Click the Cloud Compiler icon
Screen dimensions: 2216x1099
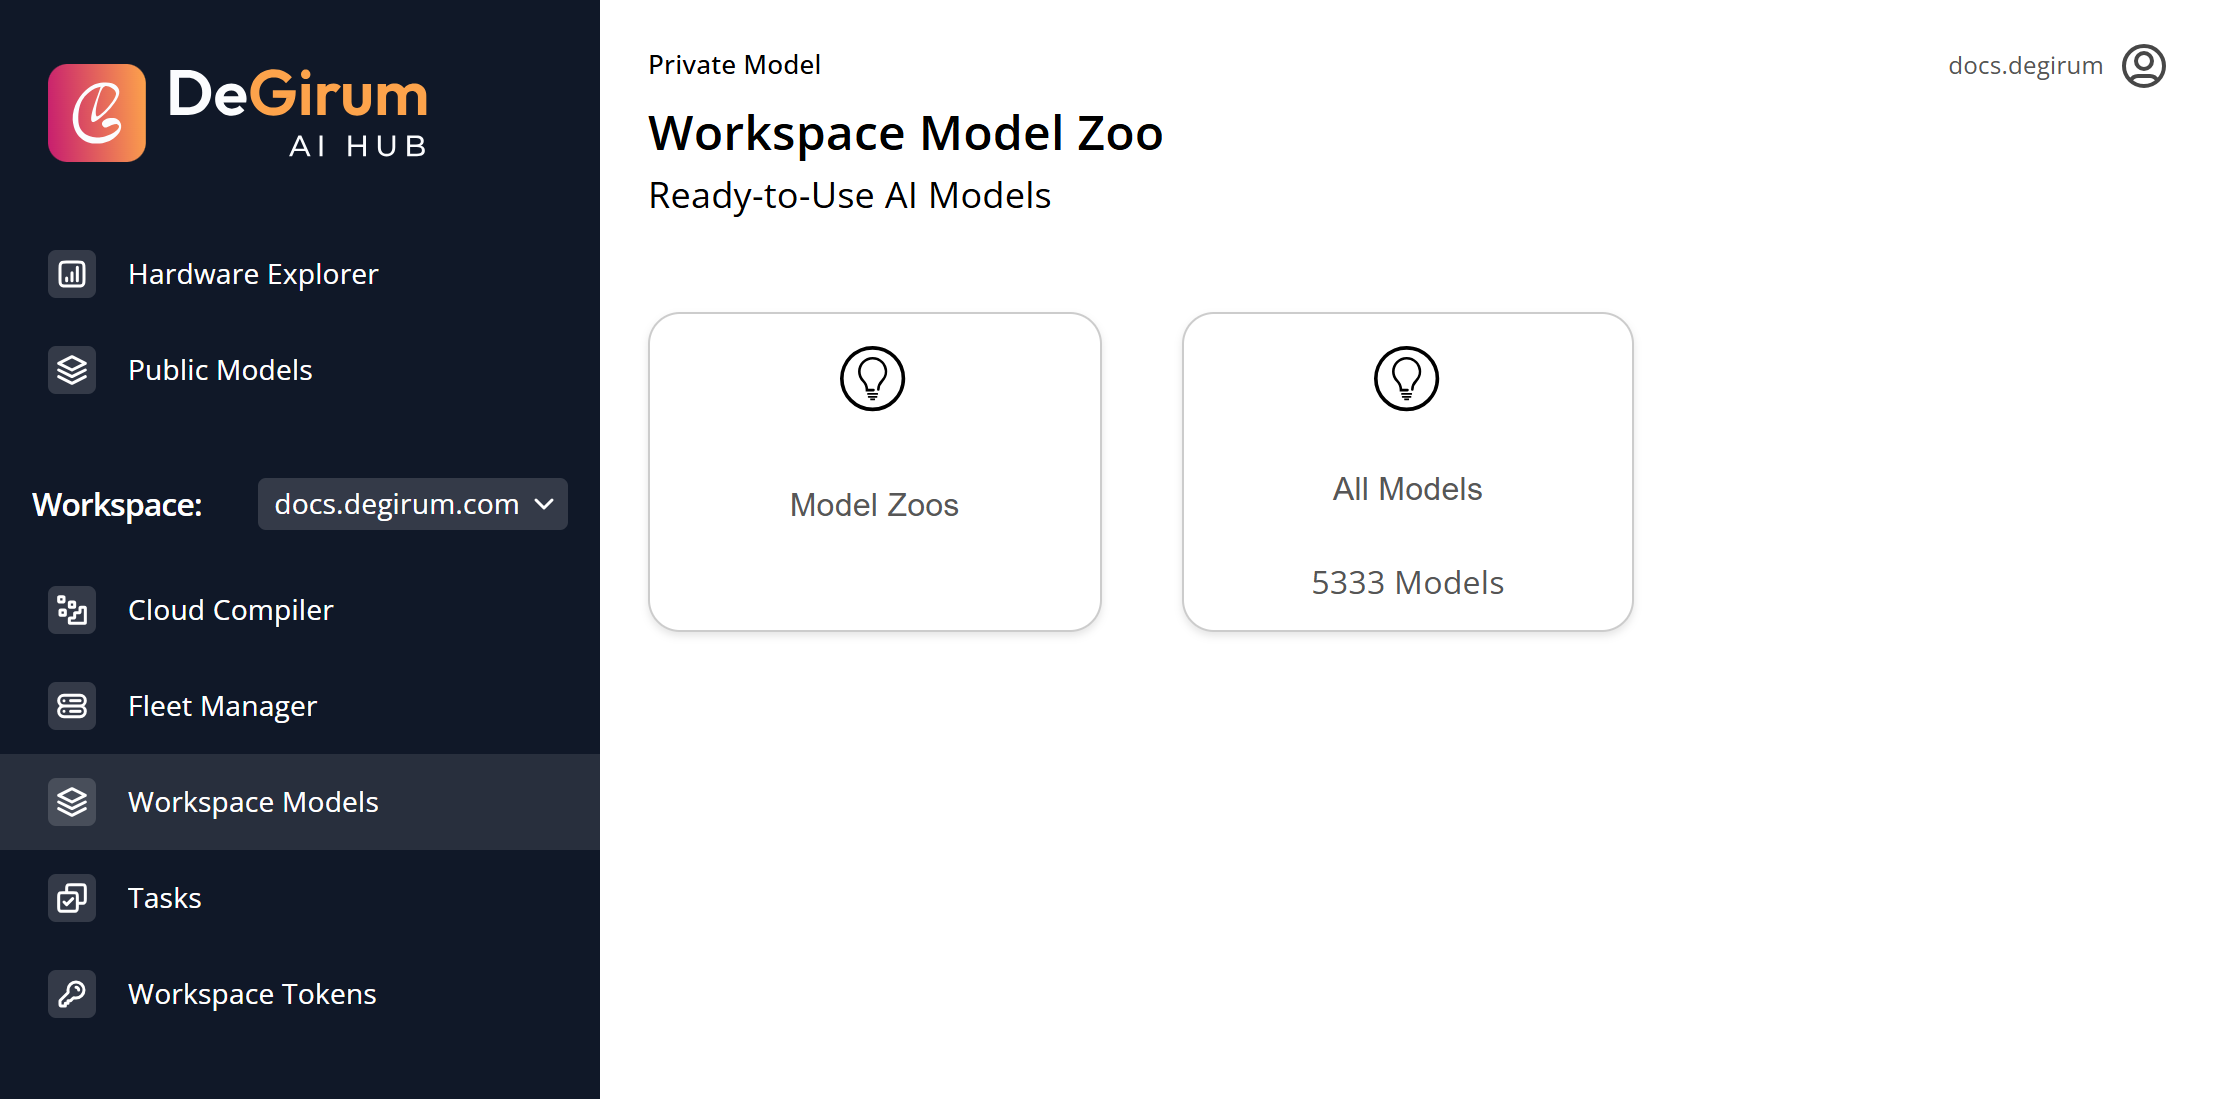click(72, 610)
